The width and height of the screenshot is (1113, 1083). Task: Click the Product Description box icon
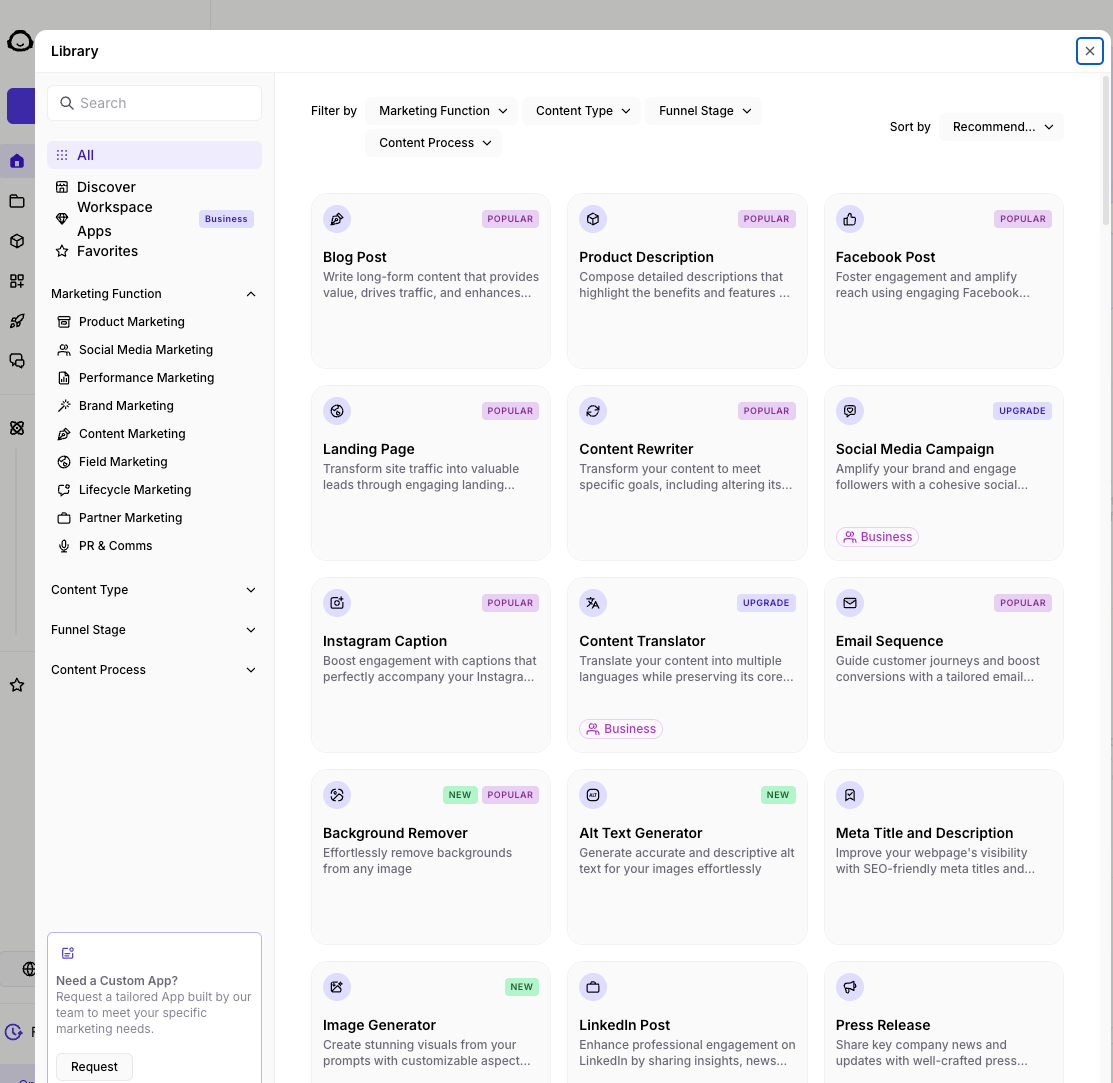[x=593, y=219]
